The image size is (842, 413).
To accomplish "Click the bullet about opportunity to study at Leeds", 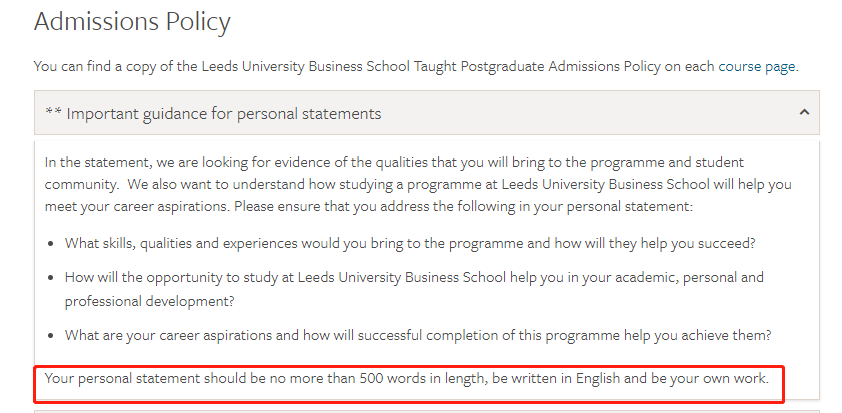I will pyautogui.click(x=414, y=289).
